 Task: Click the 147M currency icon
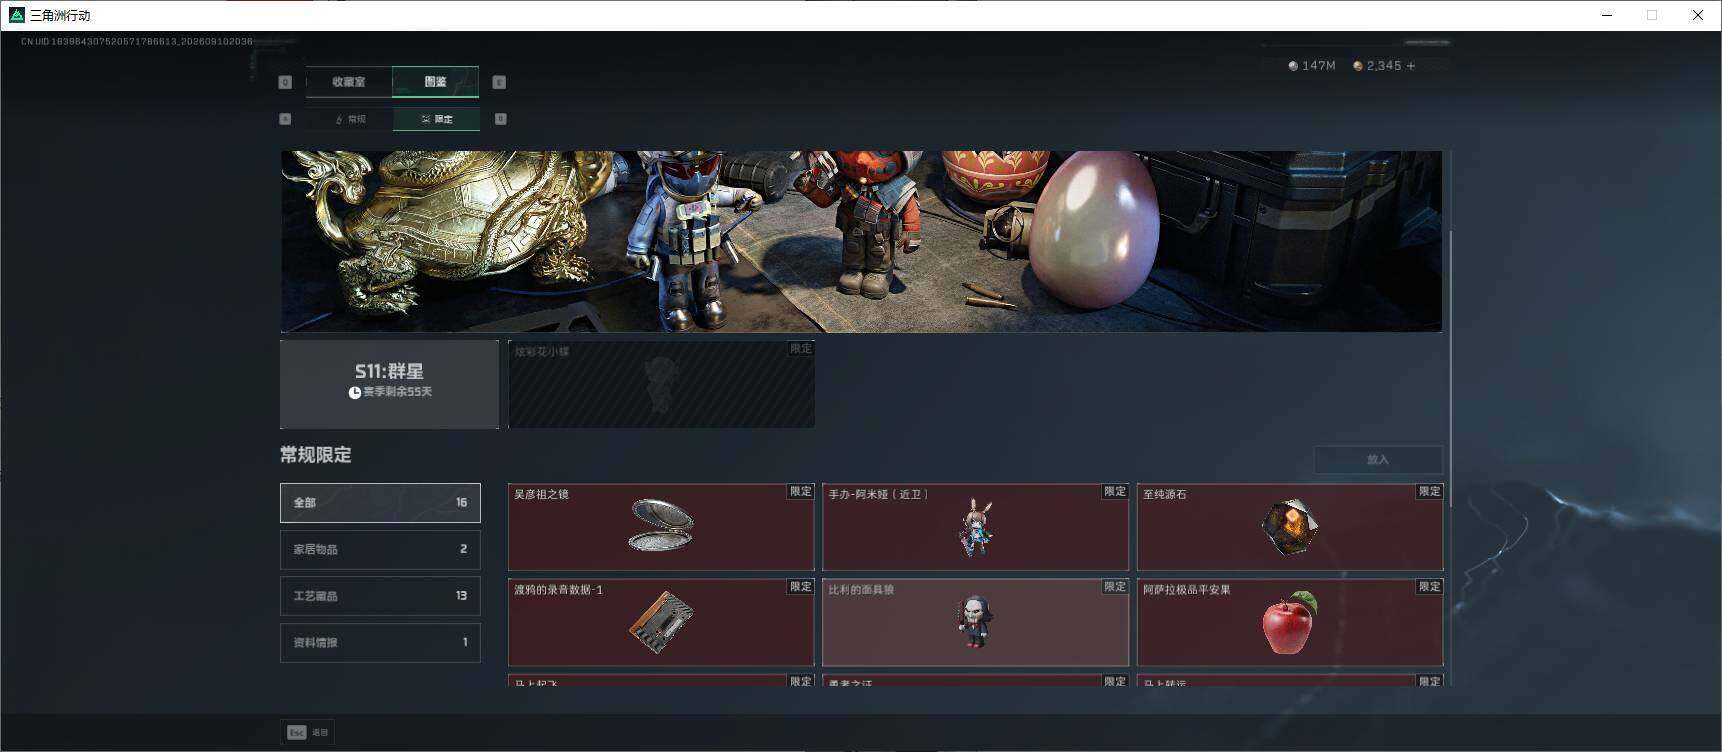[x=1293, y=66]
